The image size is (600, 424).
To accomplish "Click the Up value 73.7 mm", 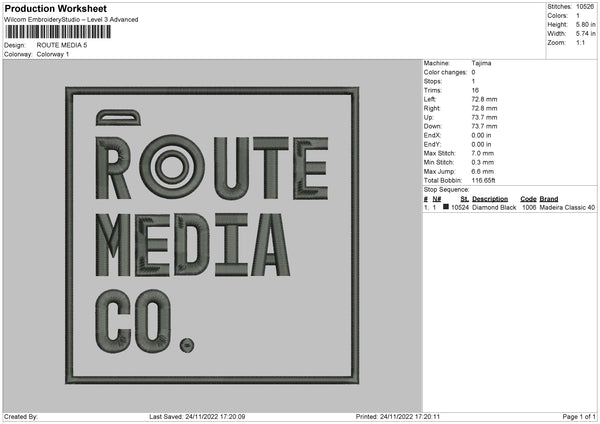I will (x=484, y=117).
